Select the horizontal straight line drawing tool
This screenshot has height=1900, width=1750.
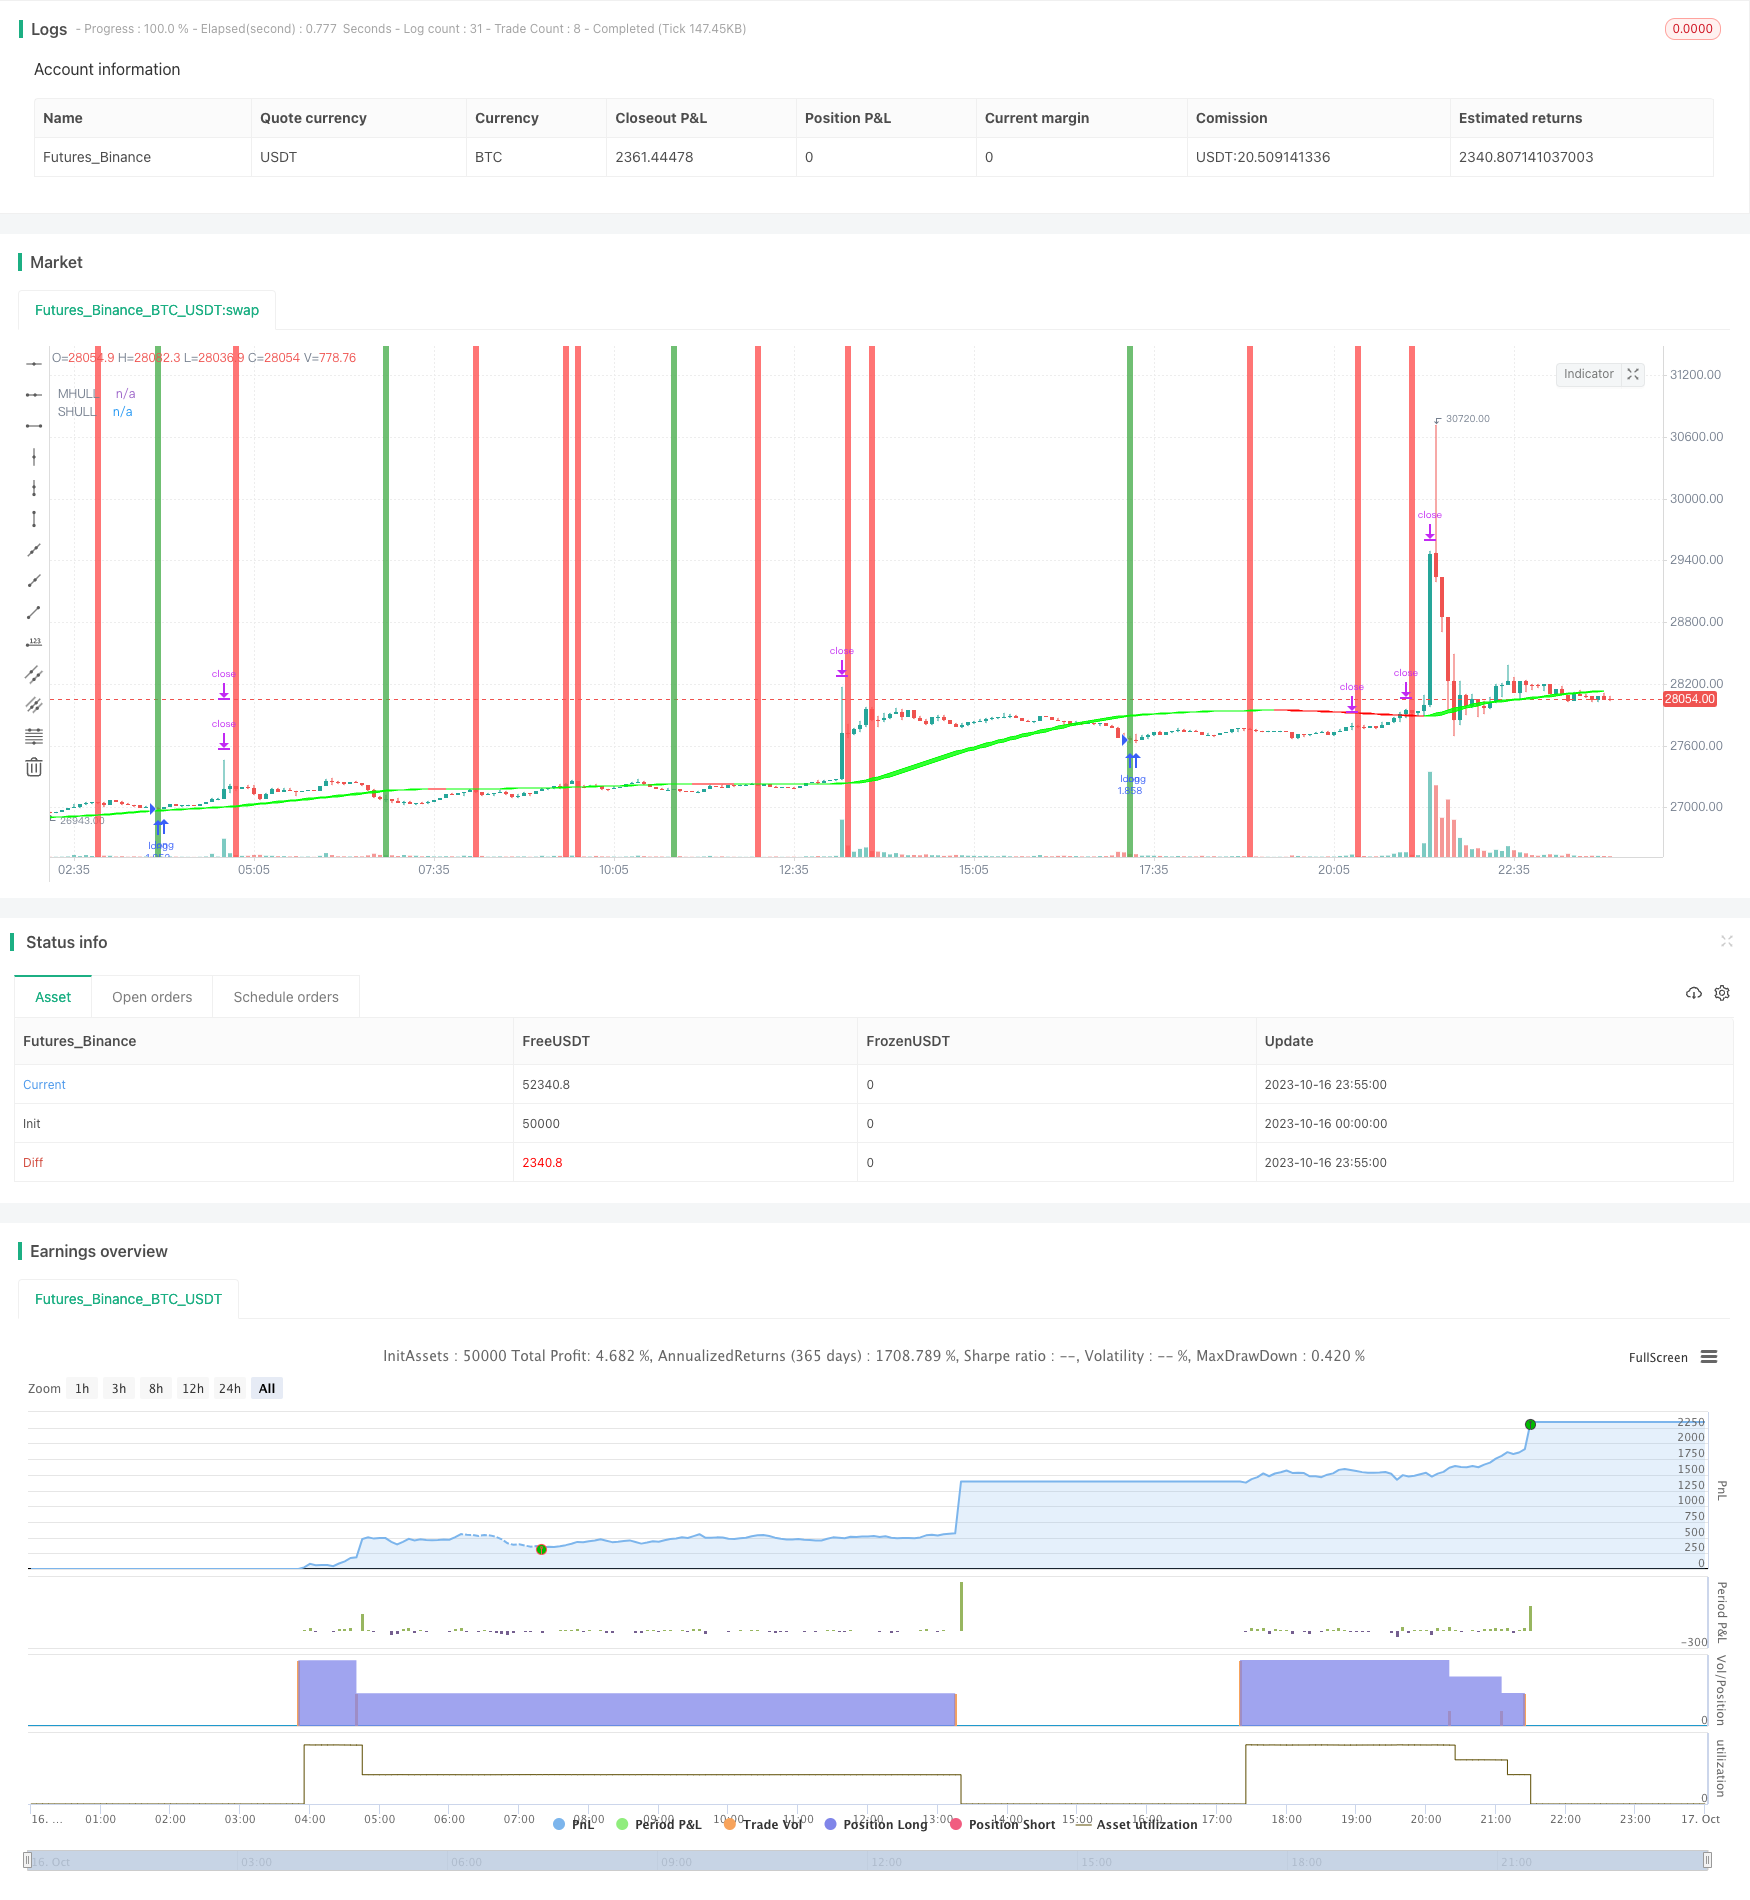click(34, 364)
